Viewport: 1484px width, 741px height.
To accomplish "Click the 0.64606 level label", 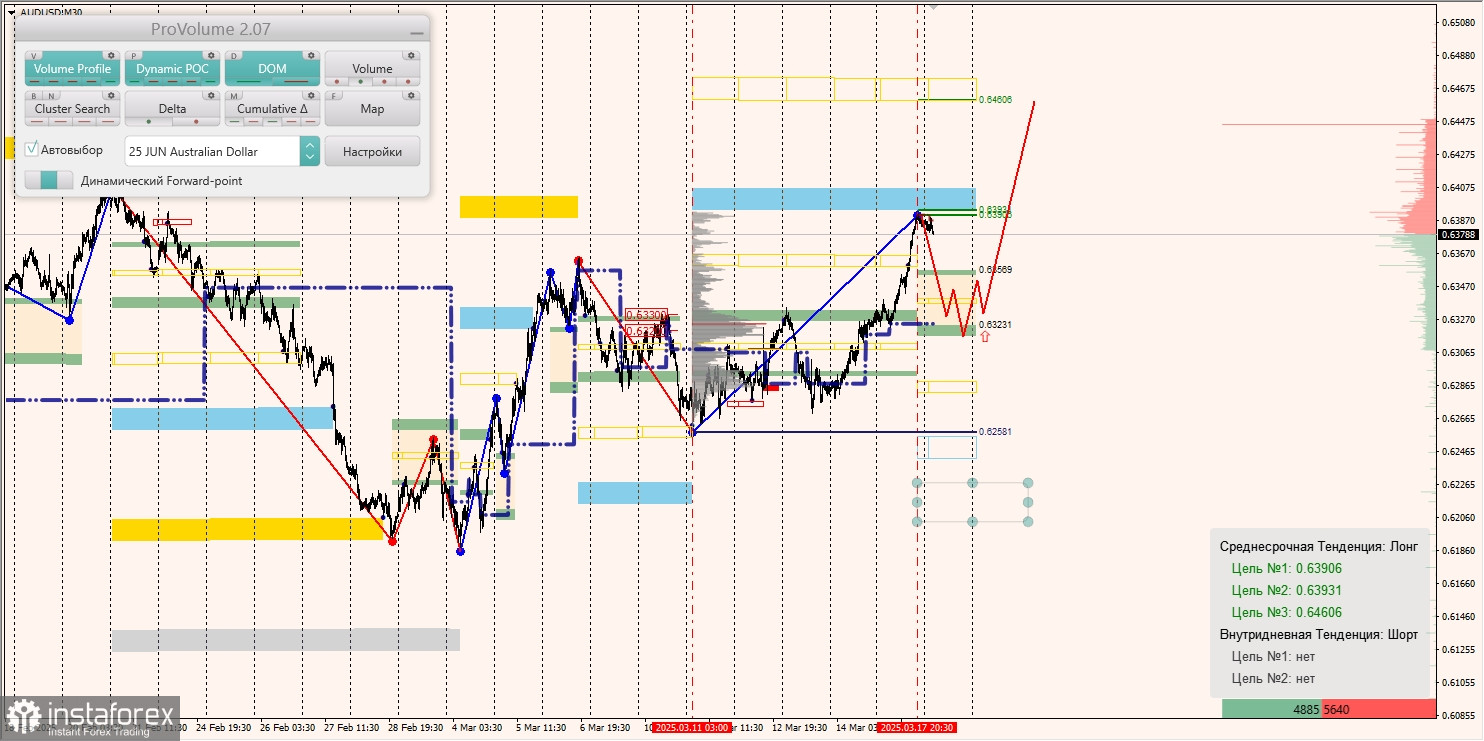I will (x=995, y=100).
